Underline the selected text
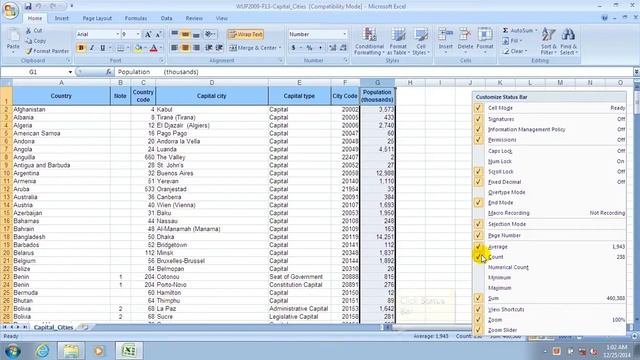This screenshot has height=360, width=640. click(102, 48)
